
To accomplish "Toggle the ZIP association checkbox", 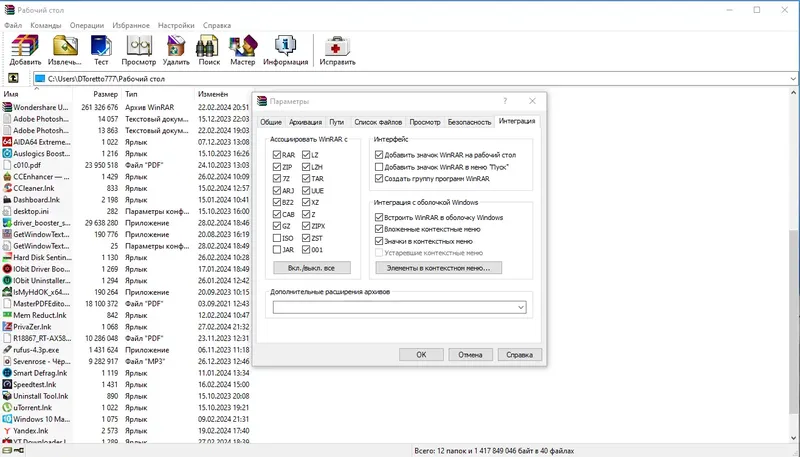I will point(277,167).
